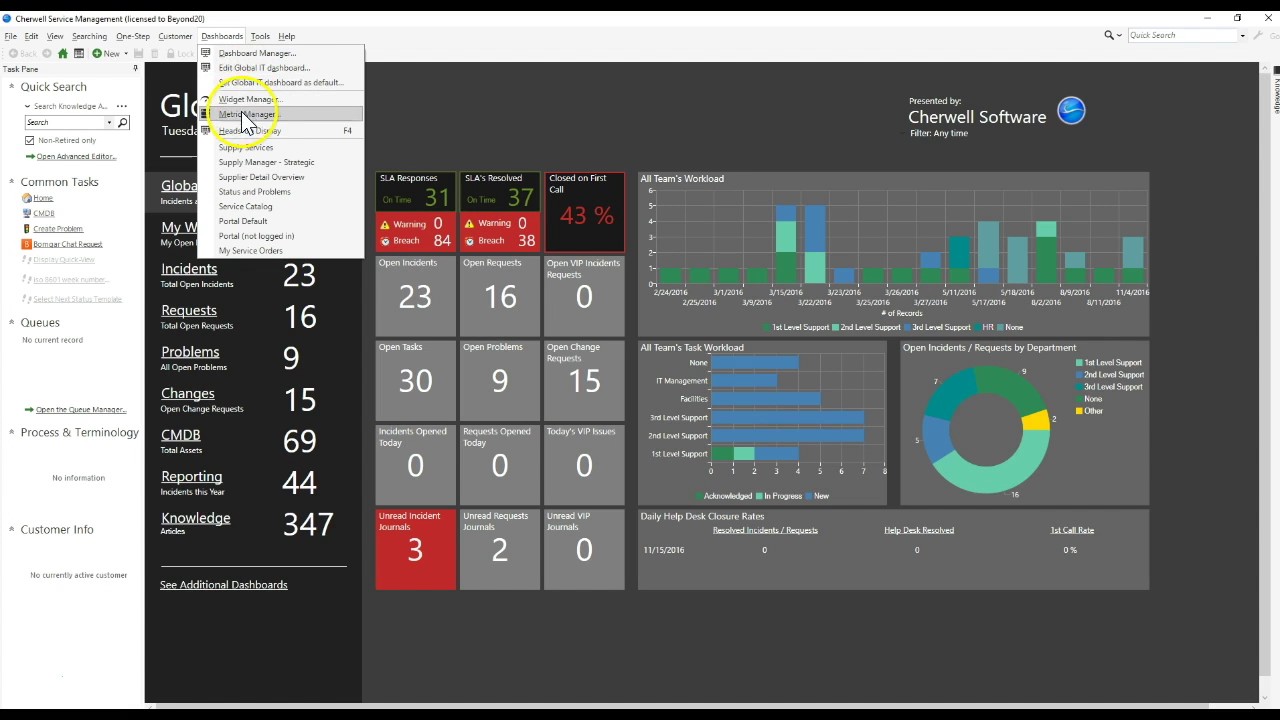
Task: Click 1st Level Support donut legend swatch
Action: coord(1079,363)
